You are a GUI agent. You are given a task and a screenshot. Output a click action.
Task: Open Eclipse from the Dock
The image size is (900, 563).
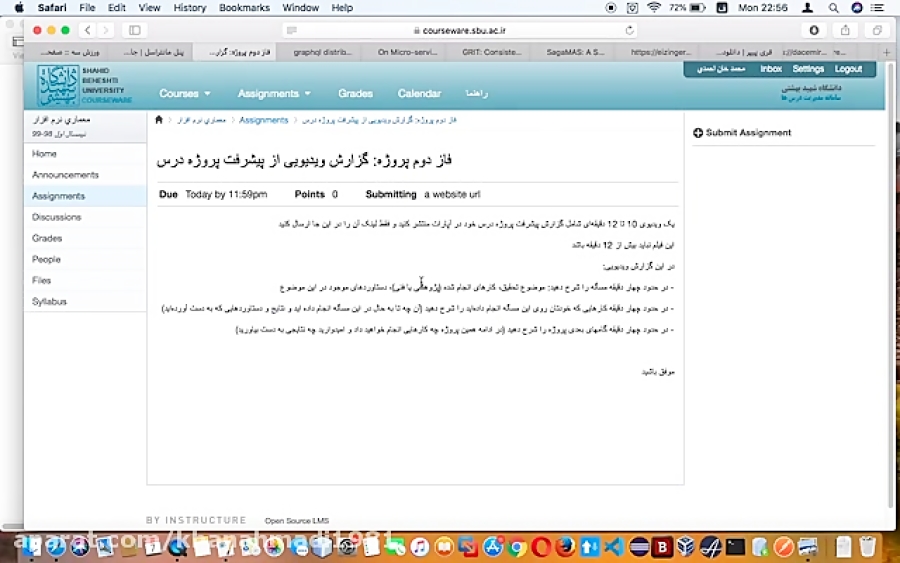tap(638, 546)
